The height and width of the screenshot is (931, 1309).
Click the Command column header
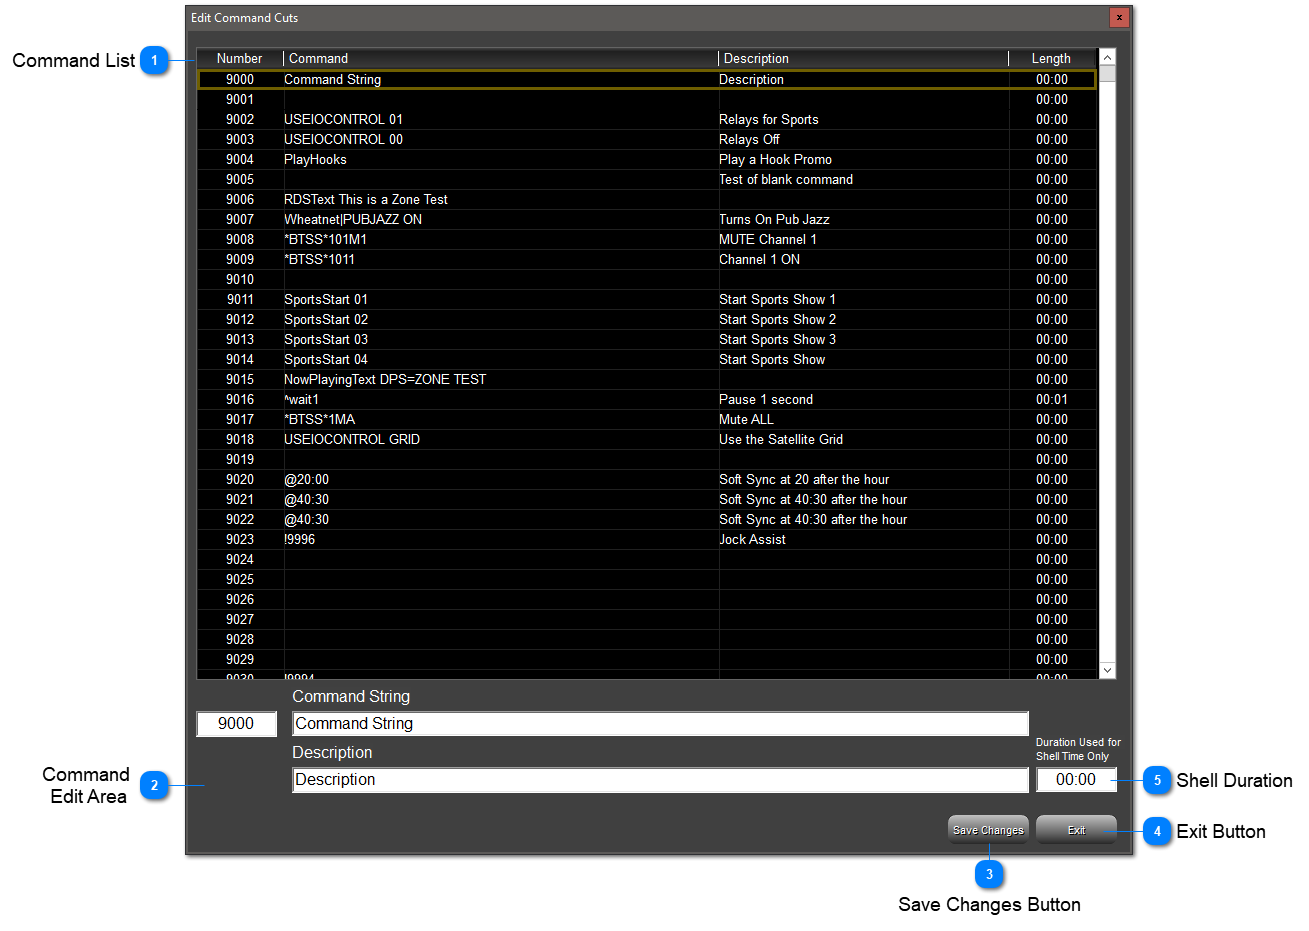click(x=501, y=59)
